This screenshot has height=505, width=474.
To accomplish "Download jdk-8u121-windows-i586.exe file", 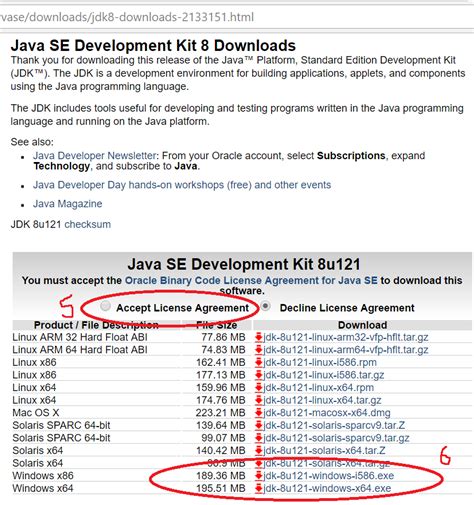I will point(328,476).
